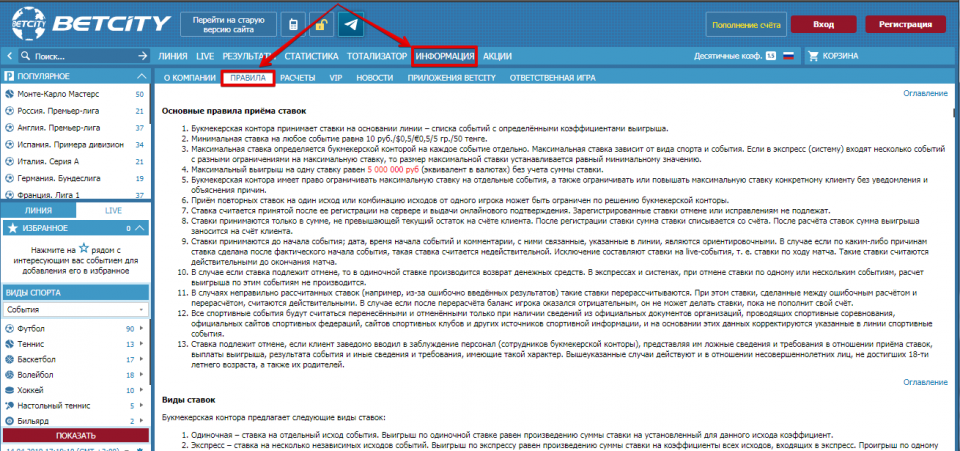This screenshot has height=451, width=960.
Task: Click the star icon next to Избранное
Action: [11, 229]
